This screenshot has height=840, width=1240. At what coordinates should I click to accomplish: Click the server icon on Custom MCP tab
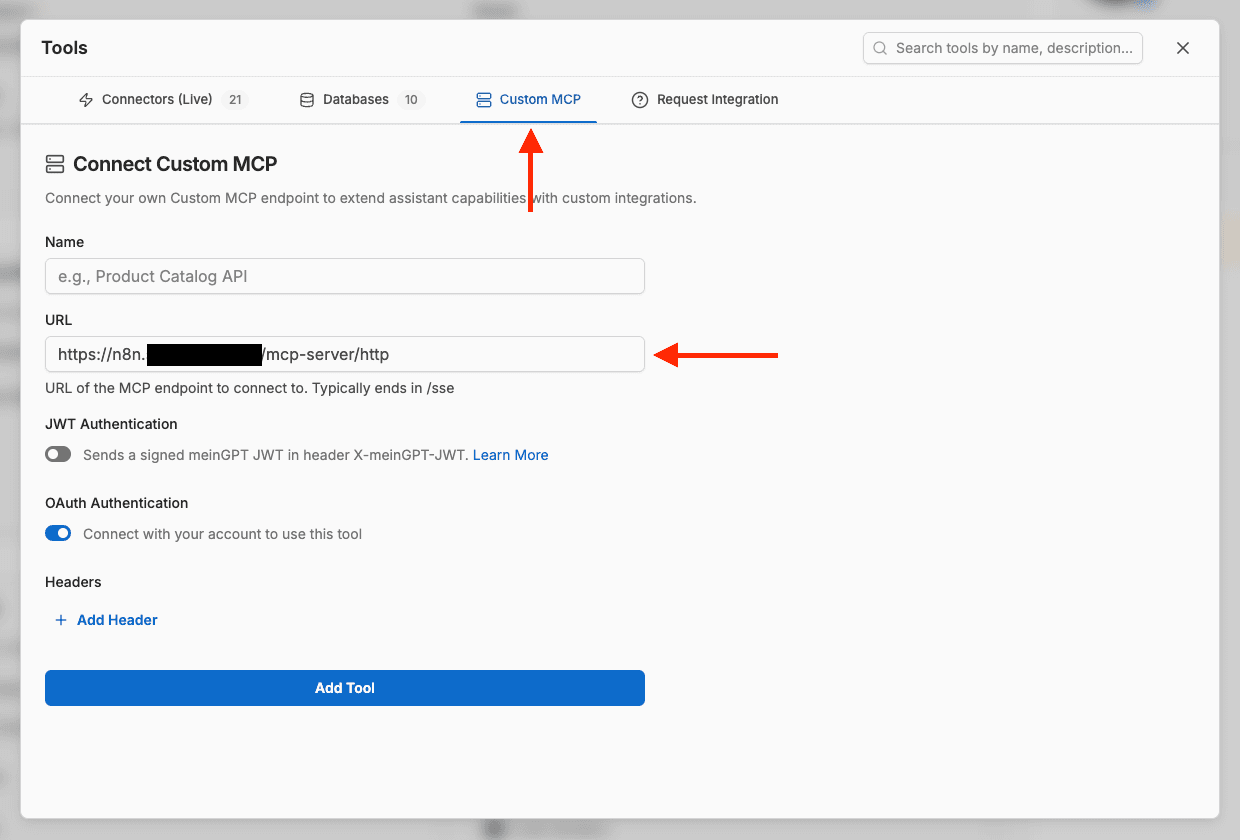pos(484,99)
